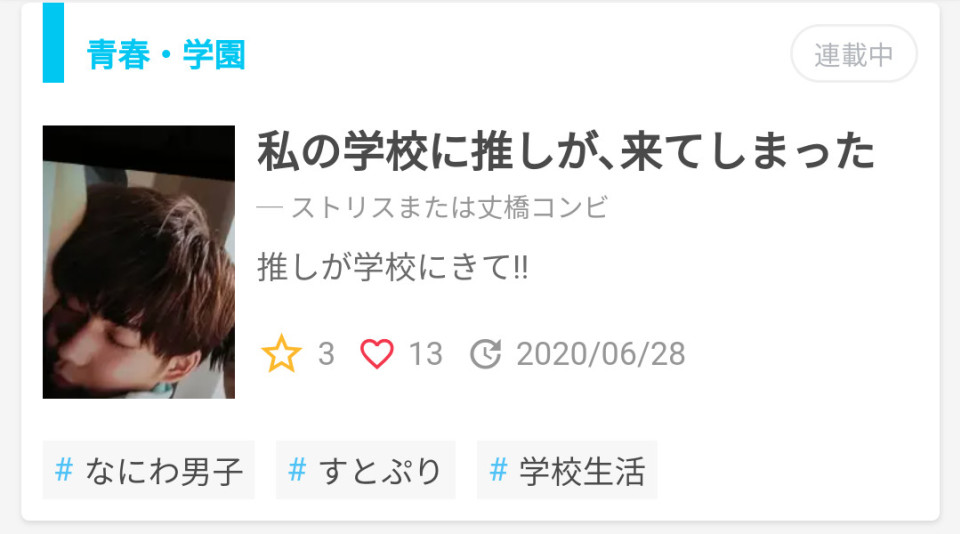
Task: Open the 青春・学園 category heading
Action: click(166, 55)
